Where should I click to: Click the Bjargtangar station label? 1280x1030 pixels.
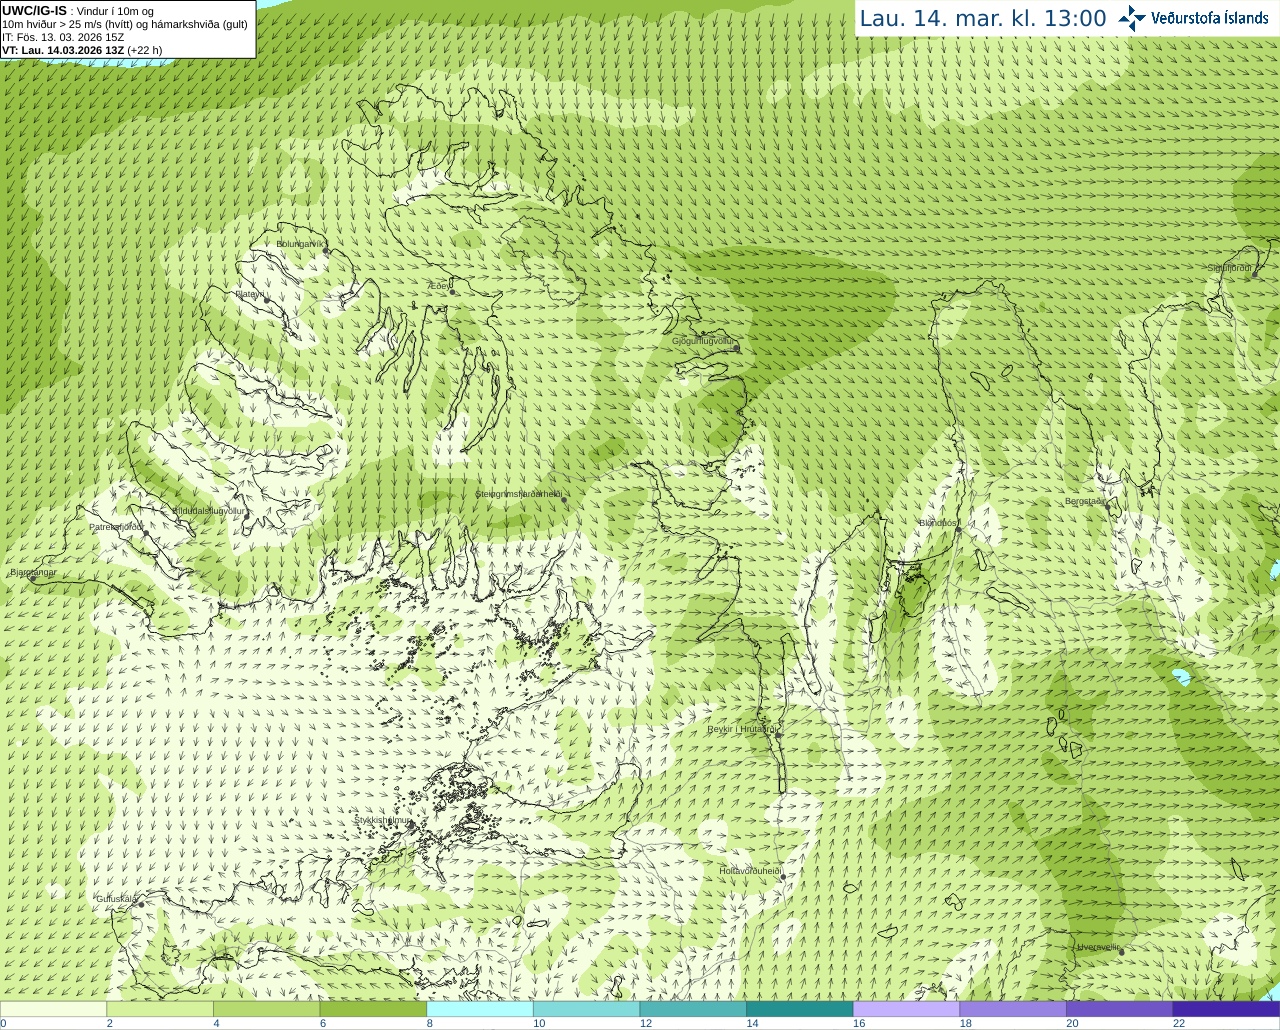[x=32, y=573]
